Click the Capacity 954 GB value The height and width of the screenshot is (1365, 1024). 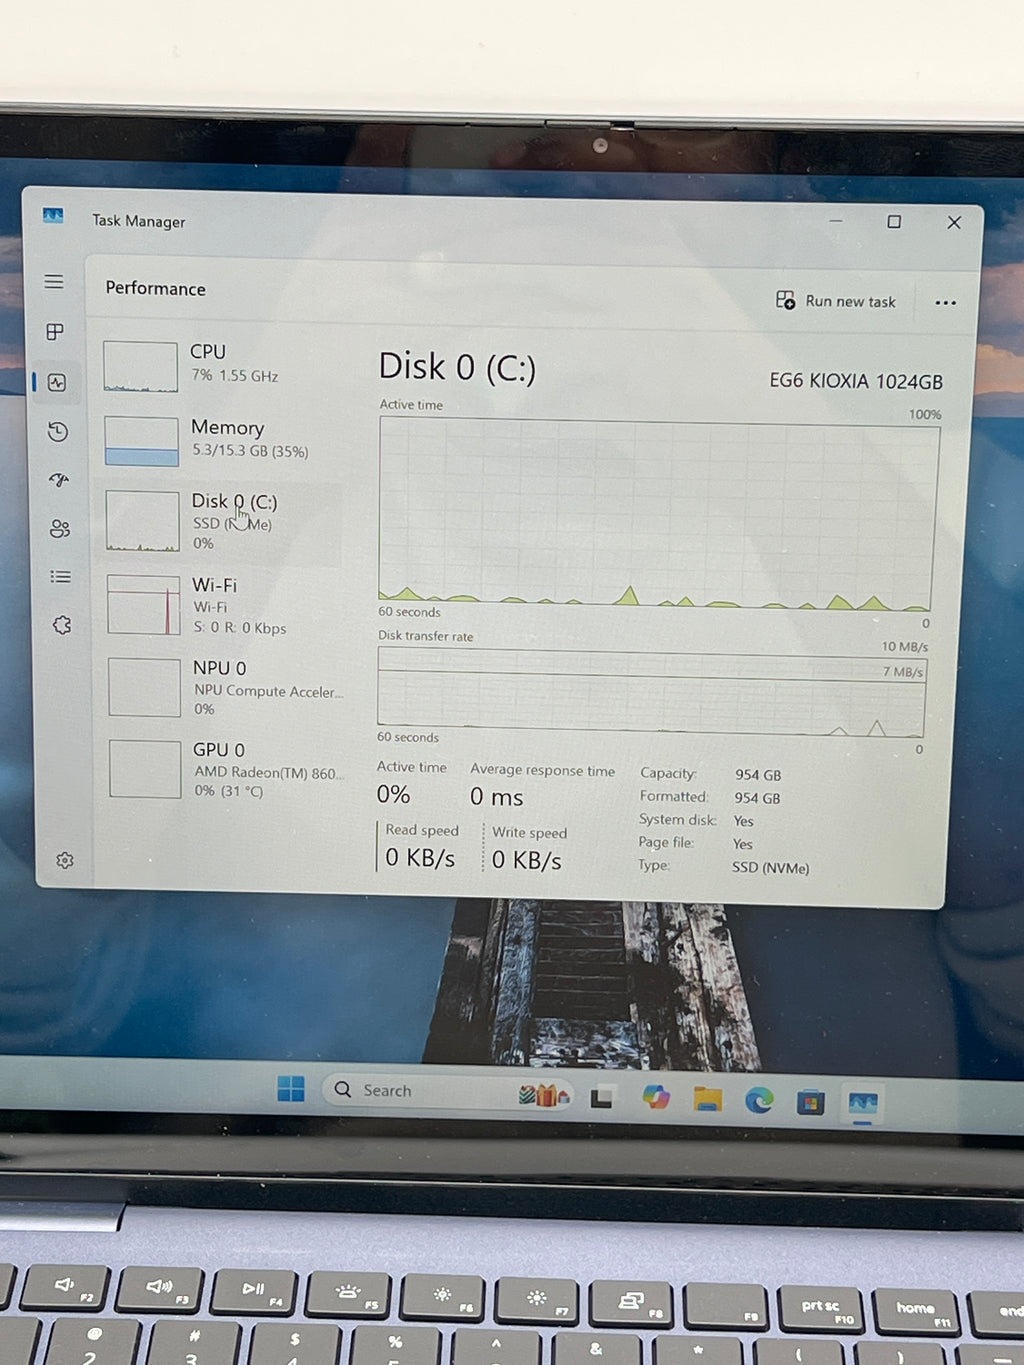coord(758,775)
